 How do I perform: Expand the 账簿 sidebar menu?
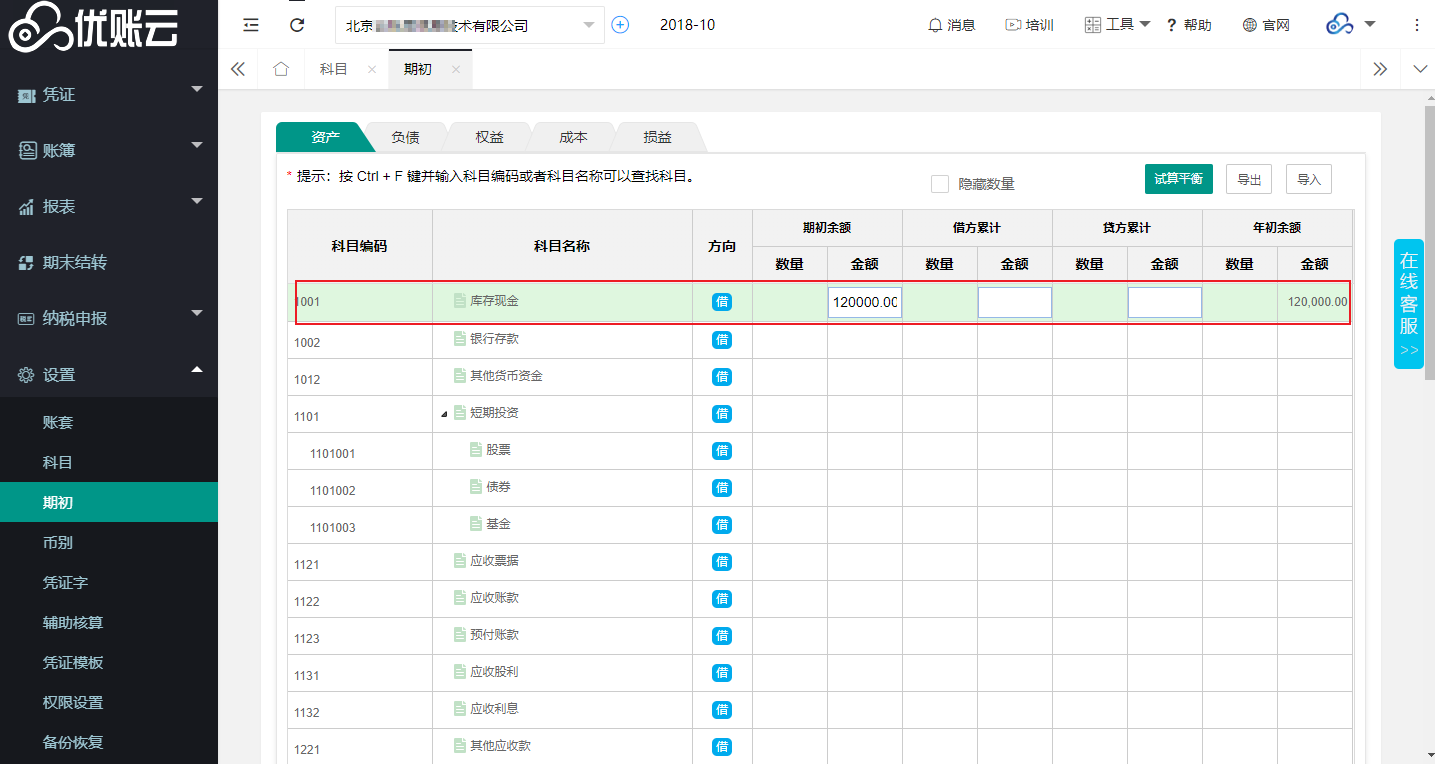tap(109, 150)
